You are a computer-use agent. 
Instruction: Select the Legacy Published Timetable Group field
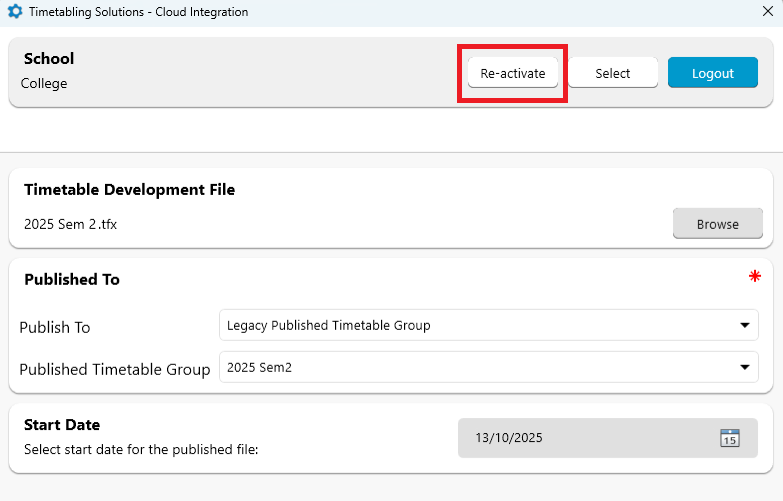click(x=470, y=325)
